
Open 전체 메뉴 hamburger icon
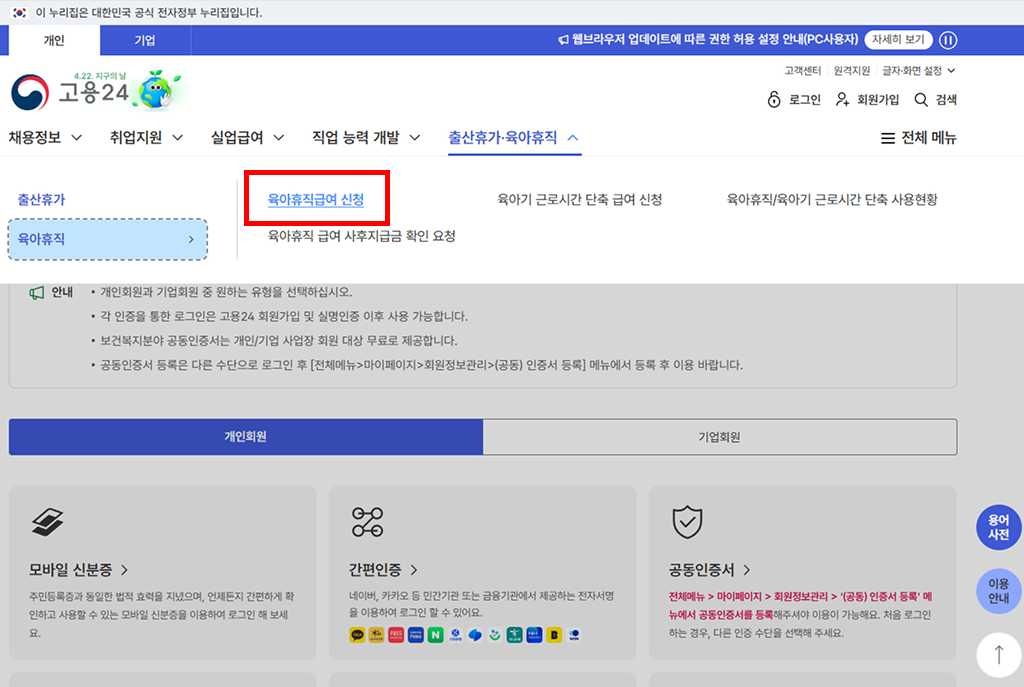coord(888,138)
